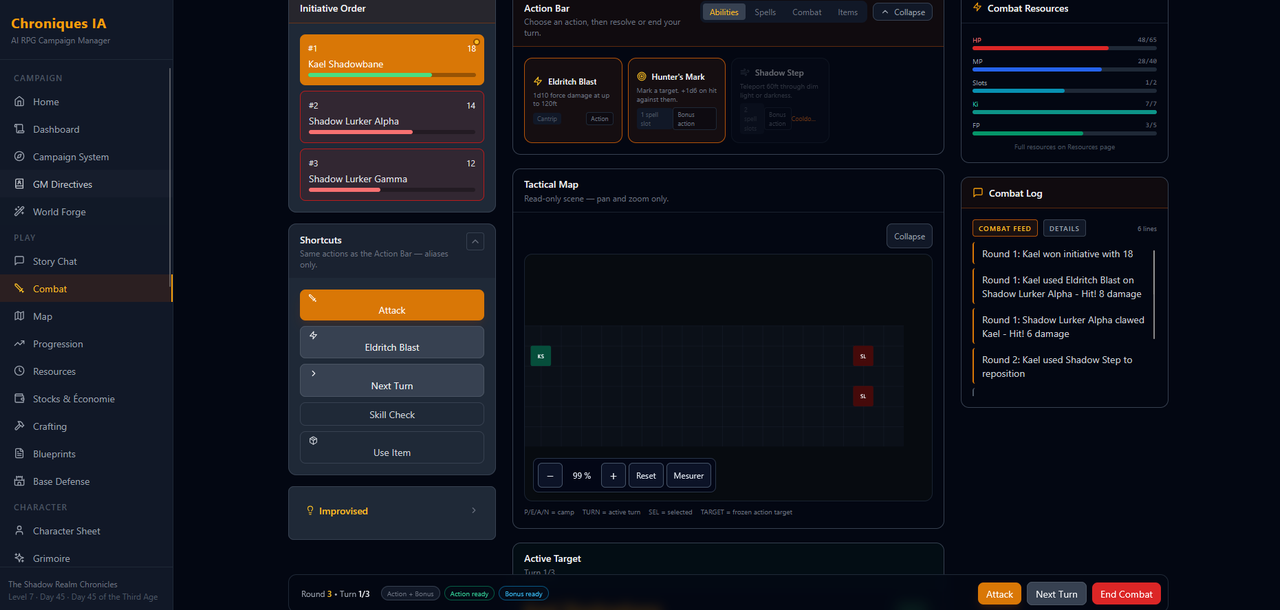Click the Next Turn shortcut button

[x=392, y=380]
